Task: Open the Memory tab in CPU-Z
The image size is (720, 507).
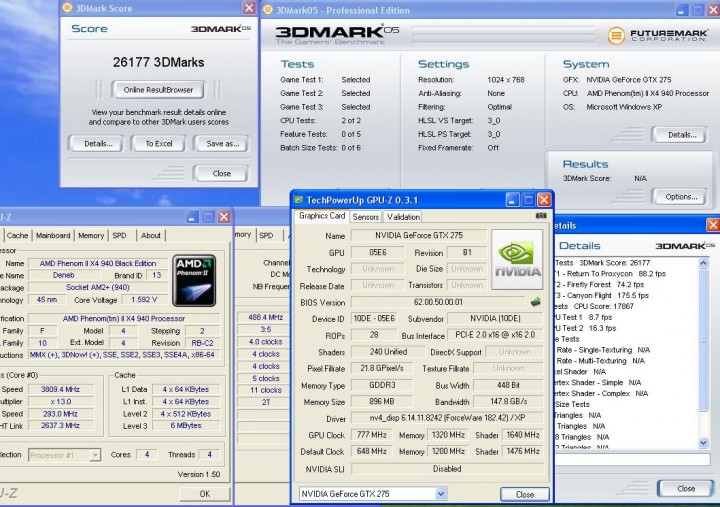Action: (x=91, y=235)
